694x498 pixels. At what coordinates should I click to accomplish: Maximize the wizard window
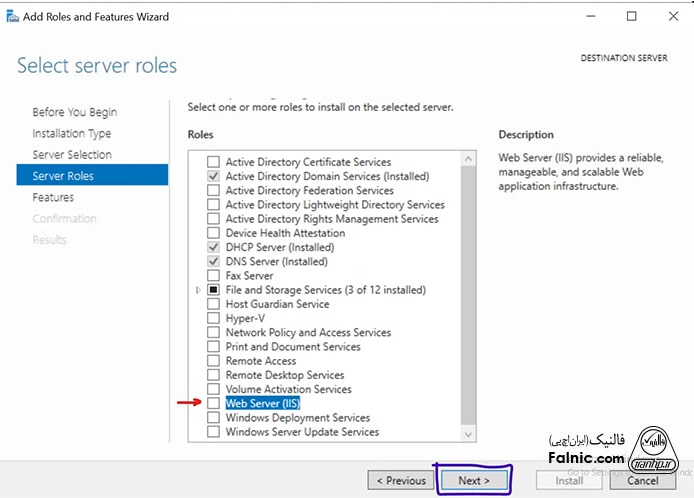631,17
